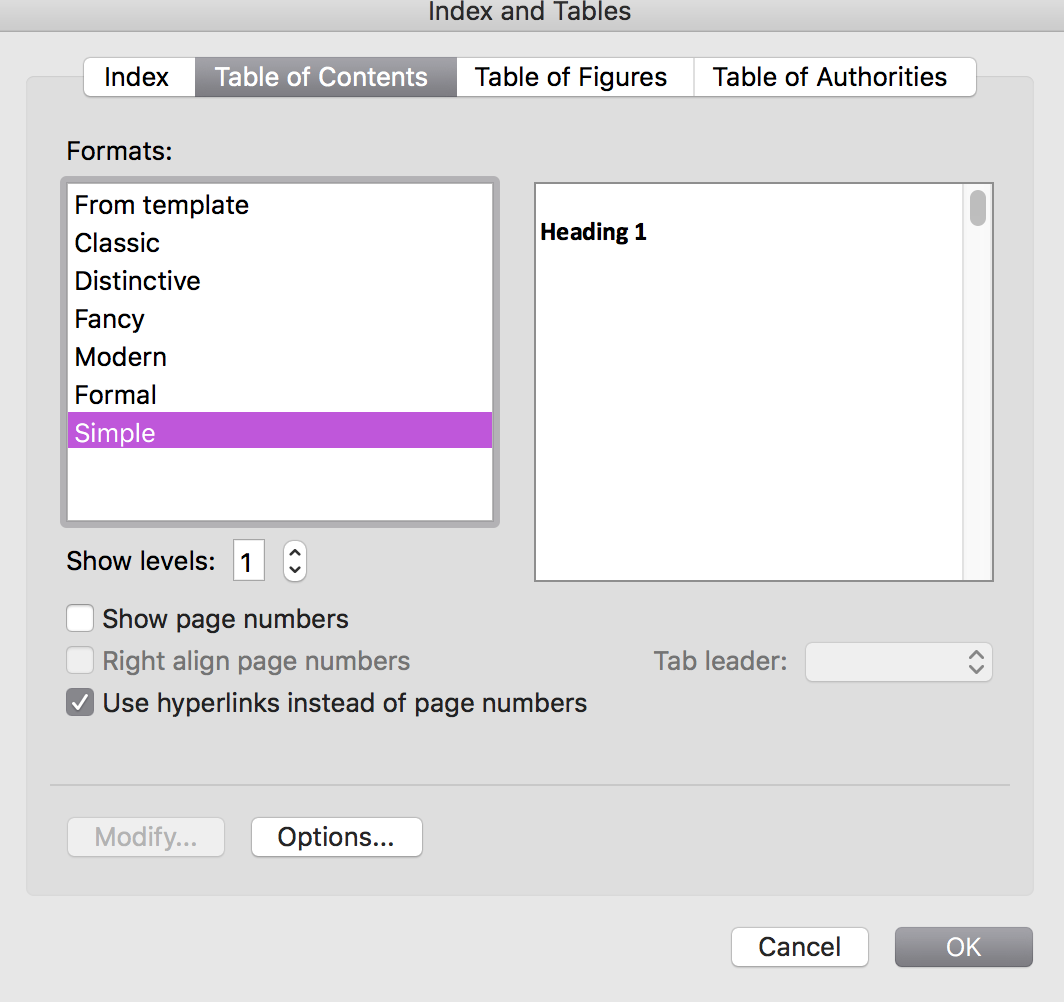The height and width of the screenshot is (1002, 1064).
Task: Click the Simple format entry
Action: click(x=115, y=433)
